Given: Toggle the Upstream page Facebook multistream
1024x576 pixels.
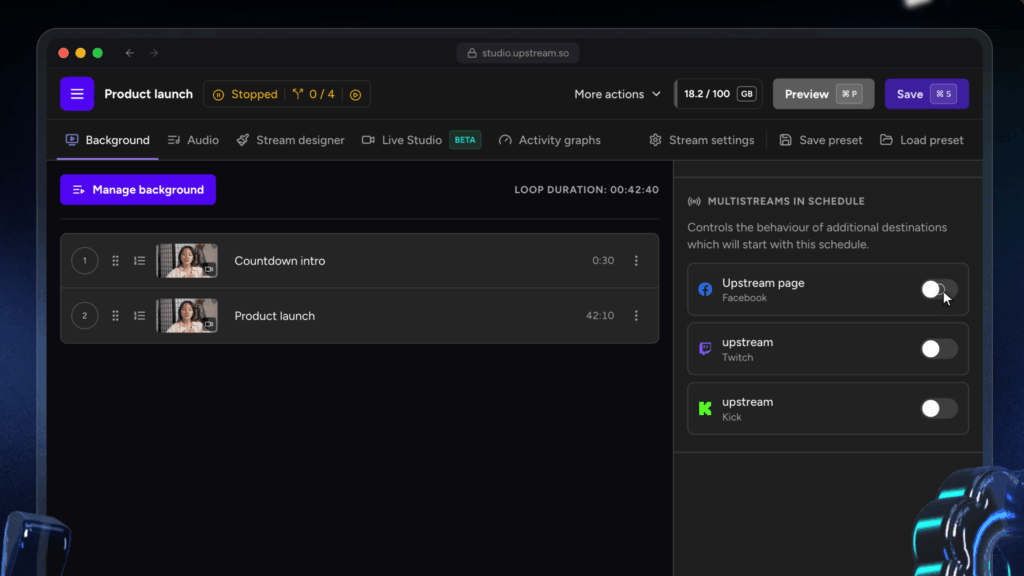Looking at the screenshot, I should click(x=939, y=289).
